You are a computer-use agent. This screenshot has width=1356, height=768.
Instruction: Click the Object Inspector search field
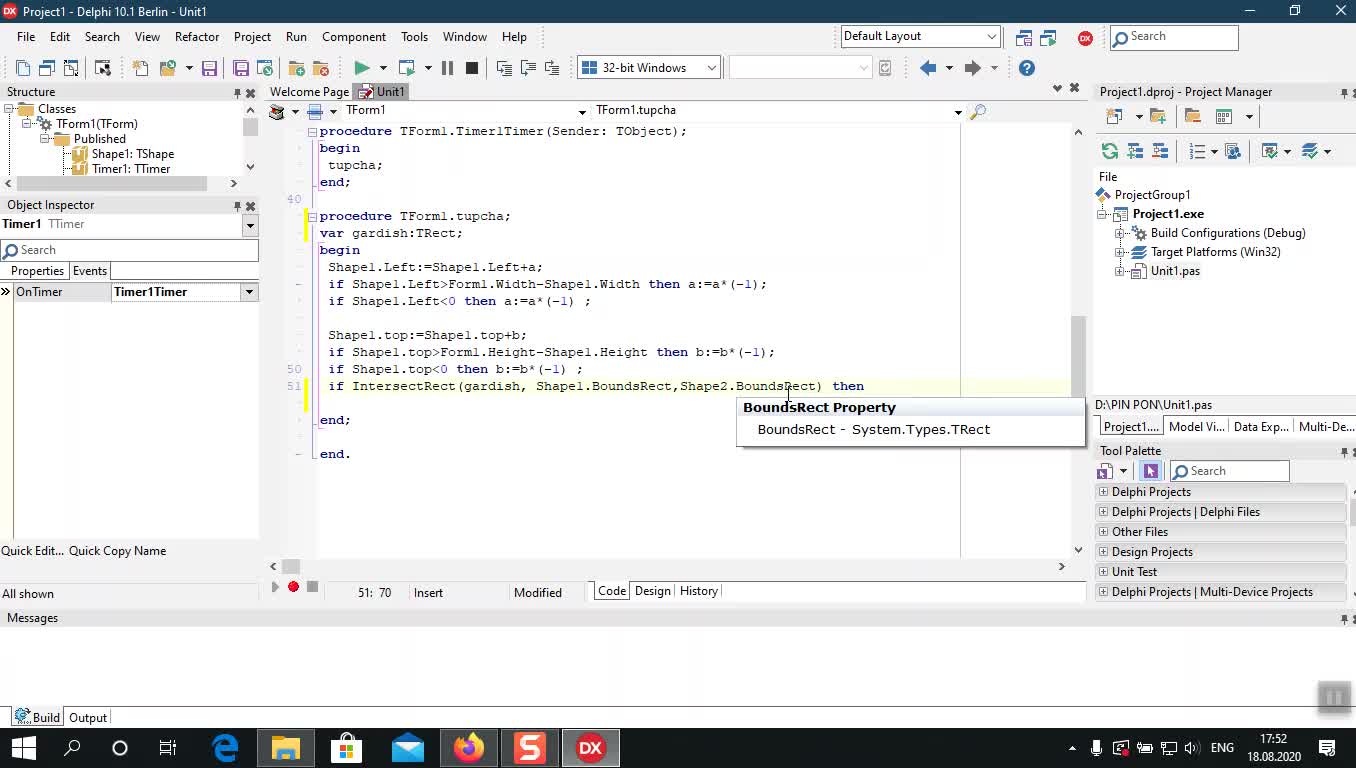pyautogui.click(x=129, y=250)
